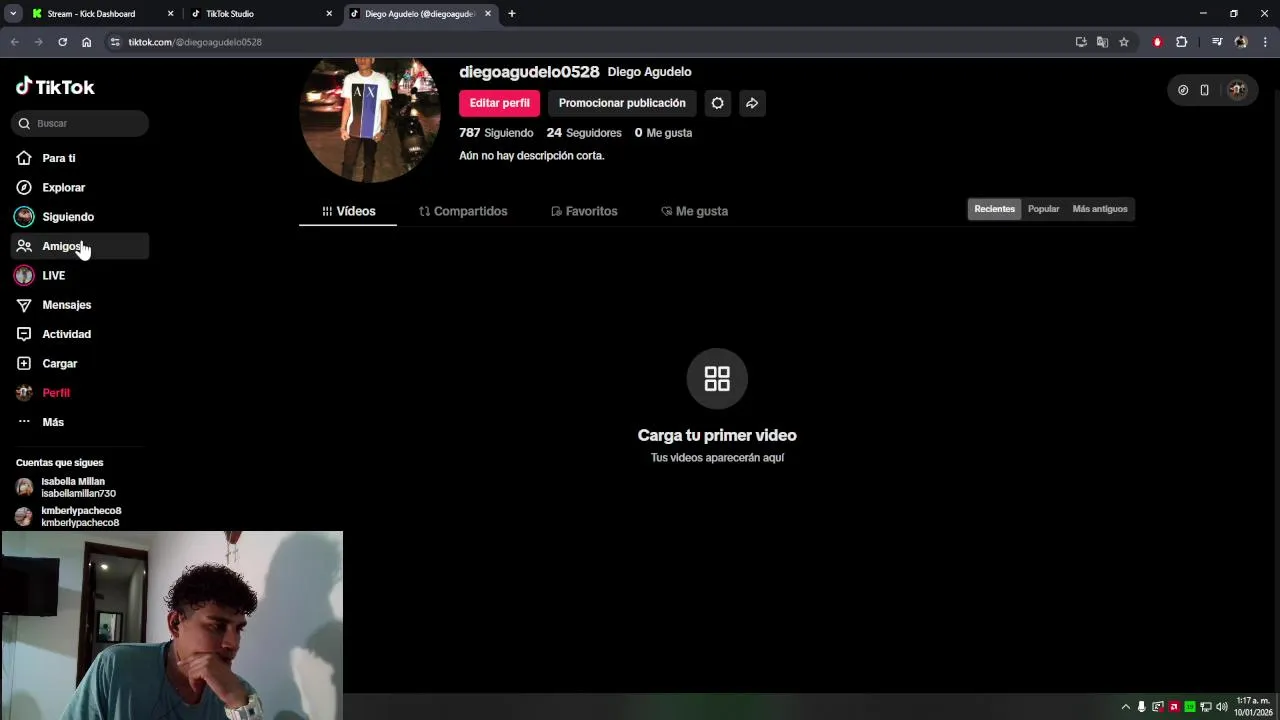Image resolution: width=1280 pixels, height=720 pixels.
Task: Open the 787 Siguiendo list
Action: click(496, 133)
